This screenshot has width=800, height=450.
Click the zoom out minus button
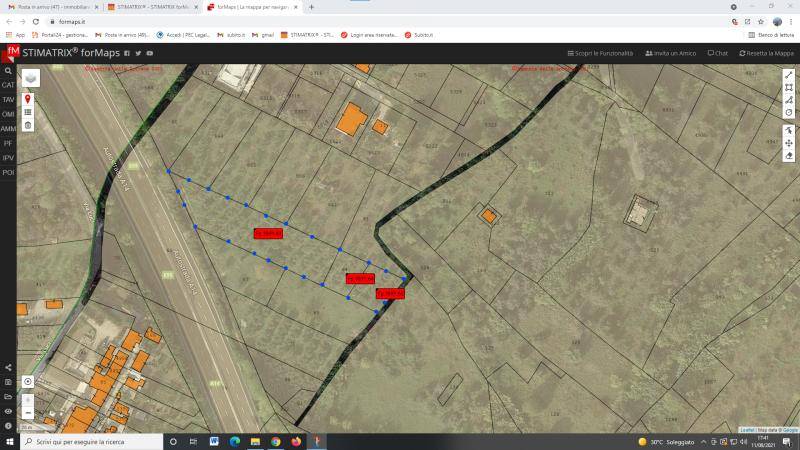[28, 412]
